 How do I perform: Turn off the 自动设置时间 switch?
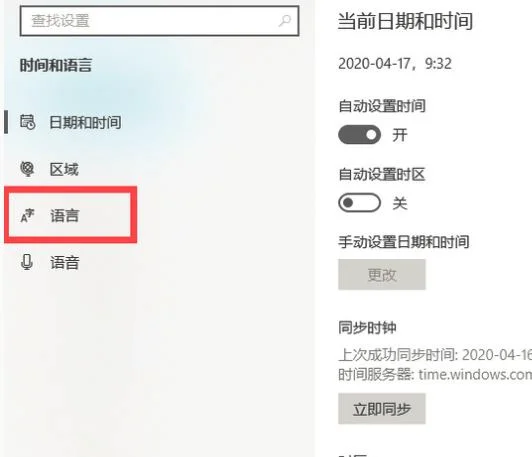(x=359, y=135)
